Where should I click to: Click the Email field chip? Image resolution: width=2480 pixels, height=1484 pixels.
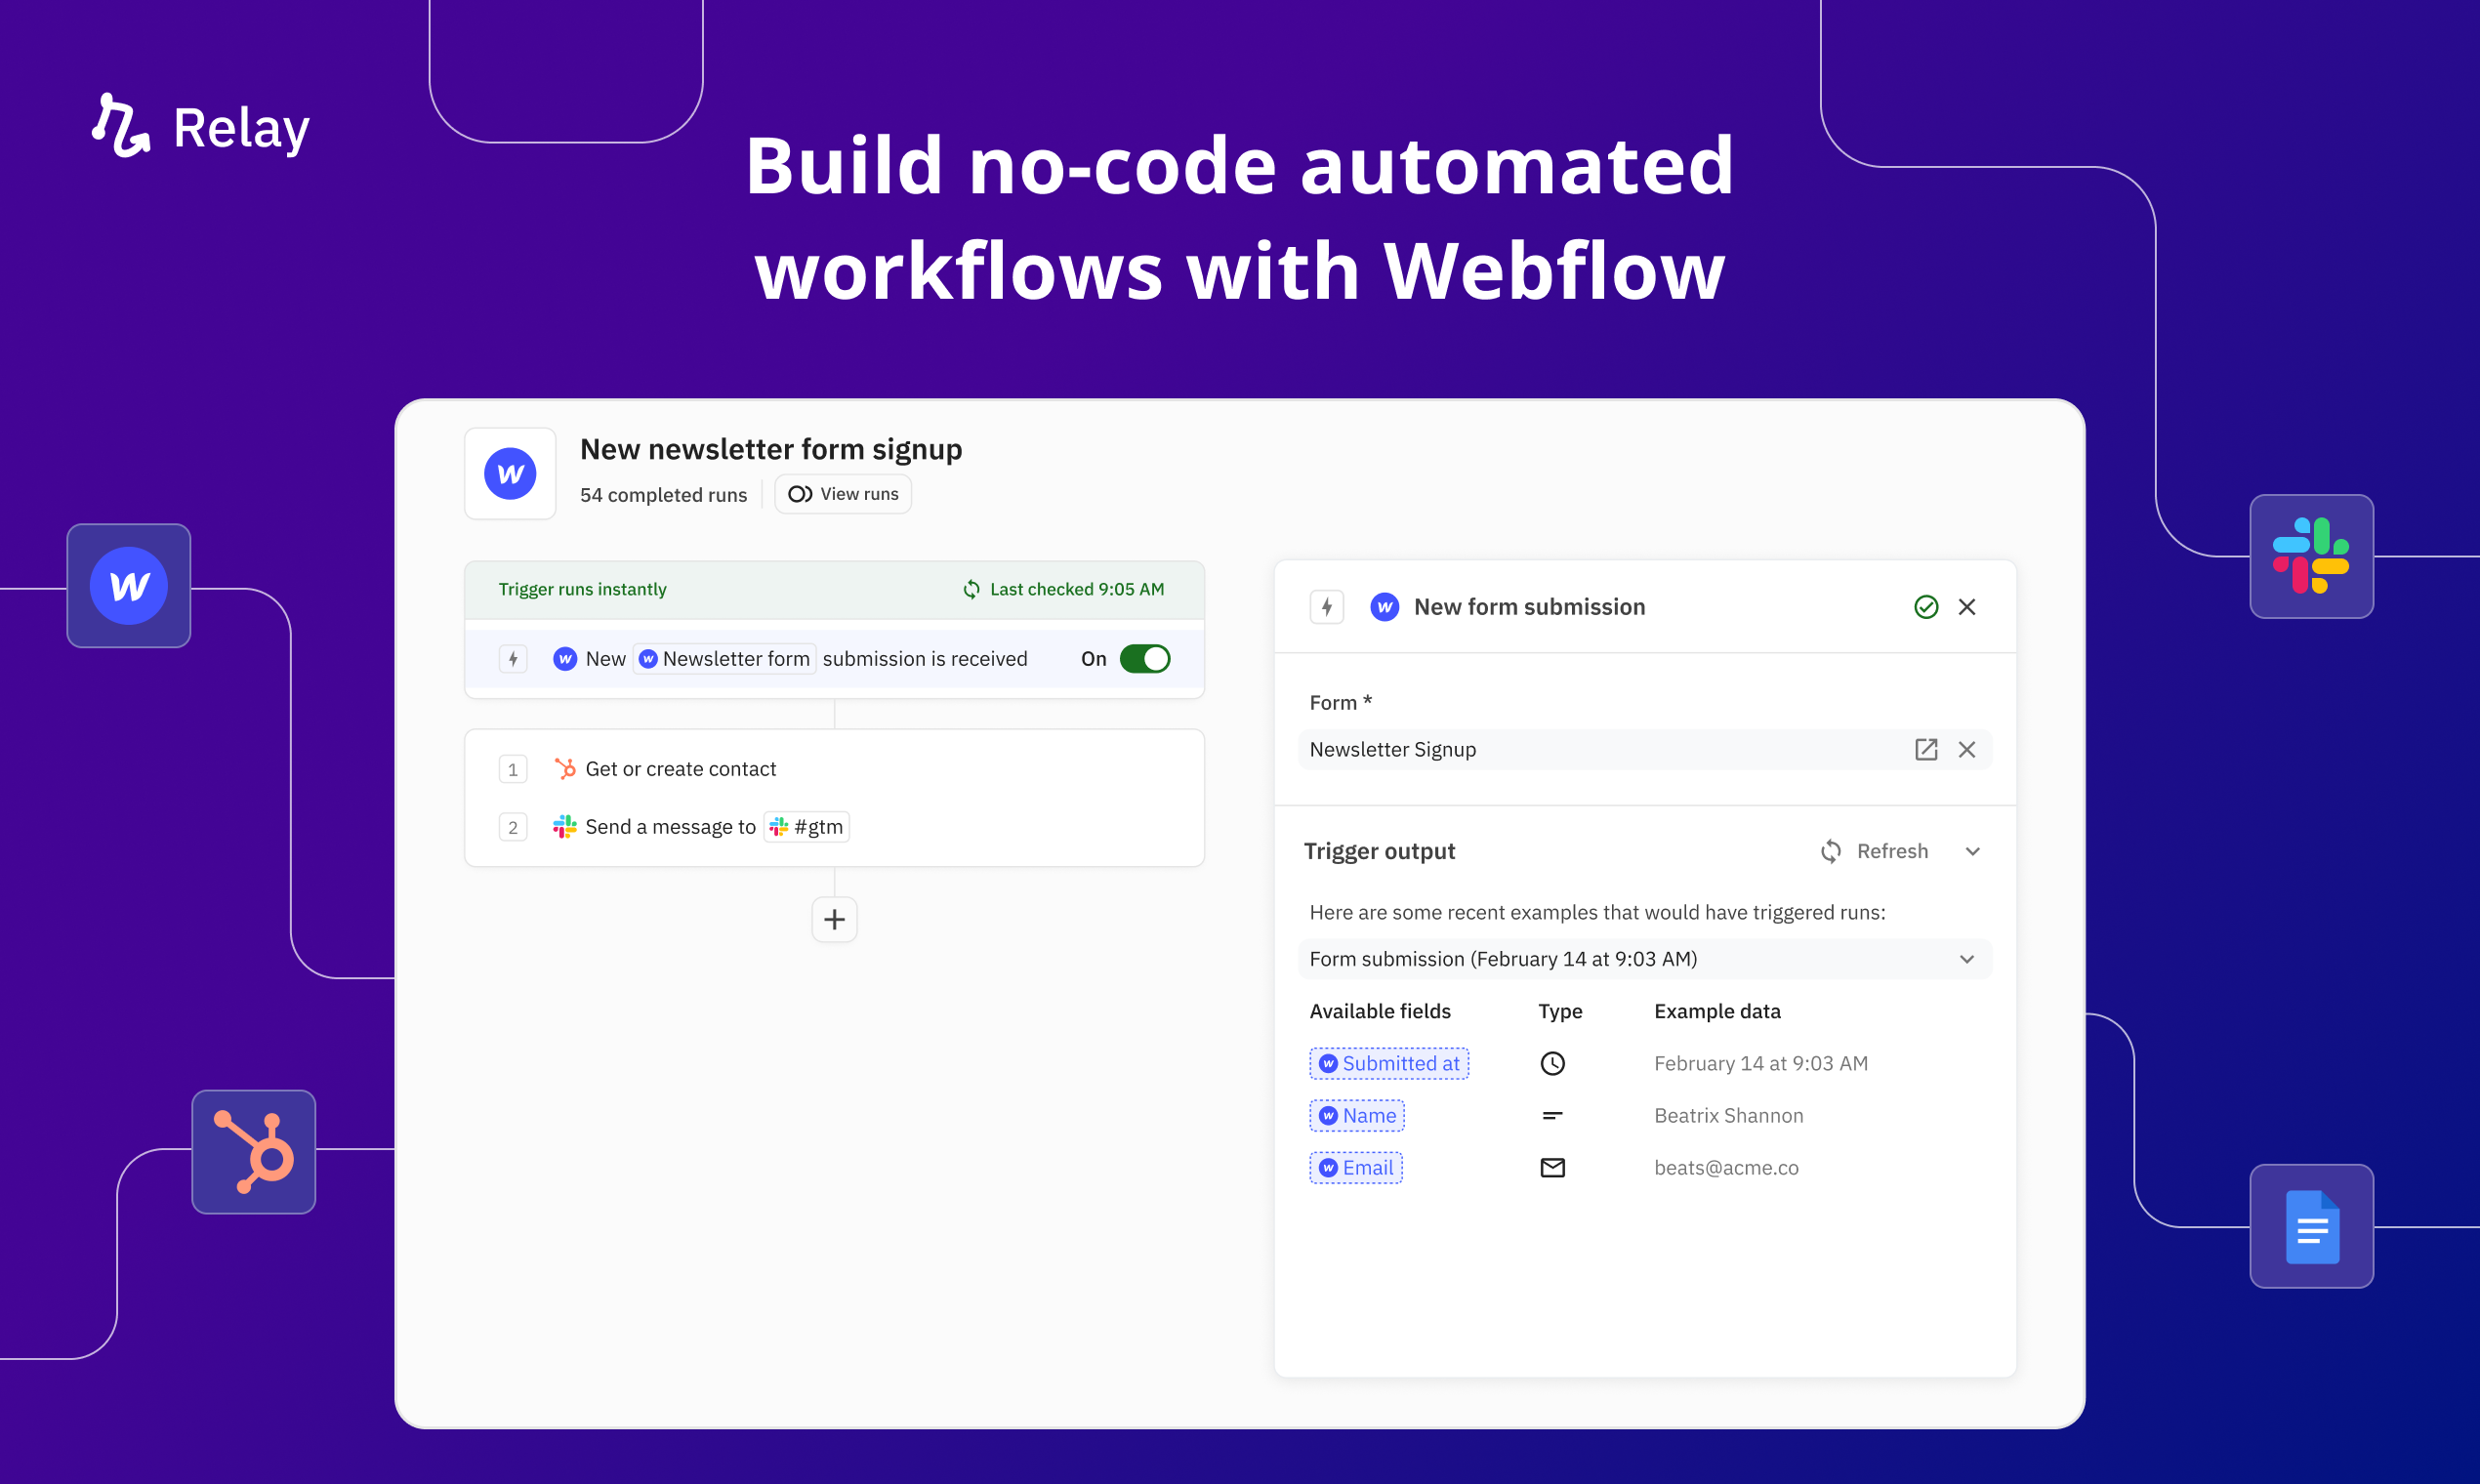[1355, 1167]
